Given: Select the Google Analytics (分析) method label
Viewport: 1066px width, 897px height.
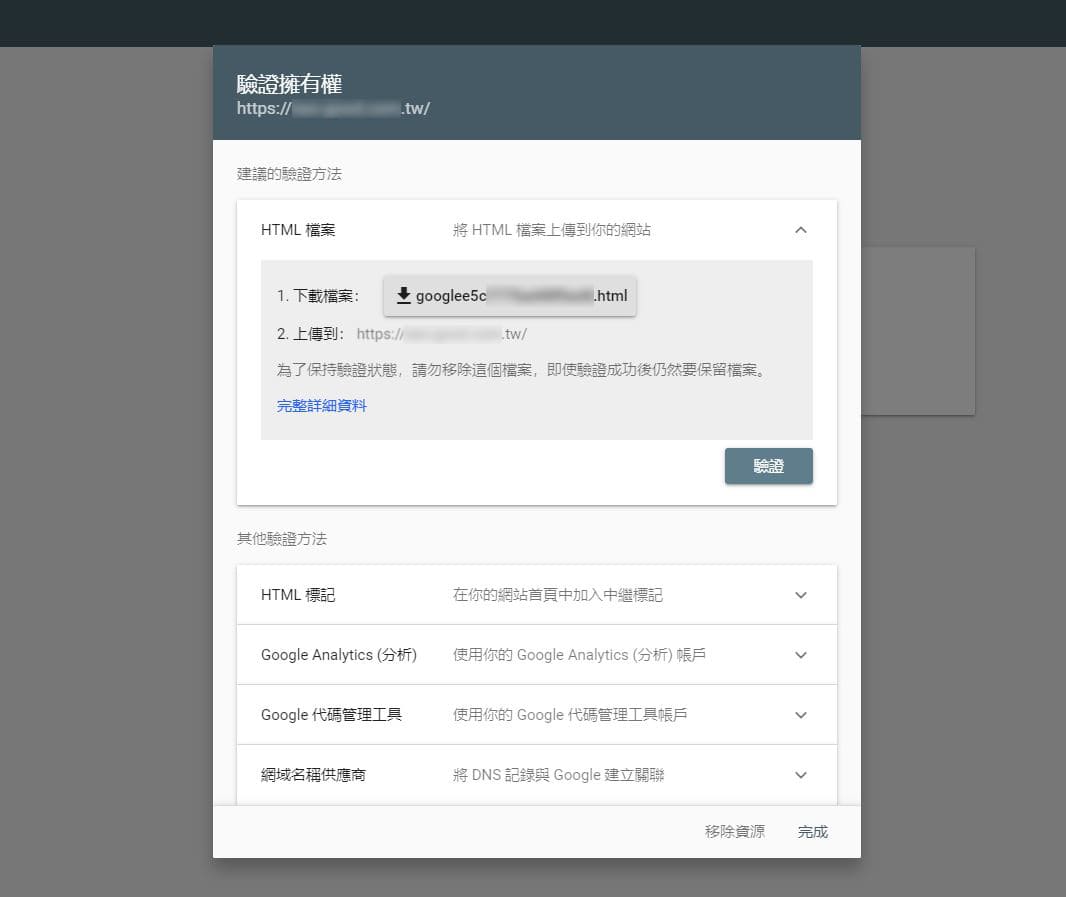Looking at the screenshot, I should coord(339,655).
